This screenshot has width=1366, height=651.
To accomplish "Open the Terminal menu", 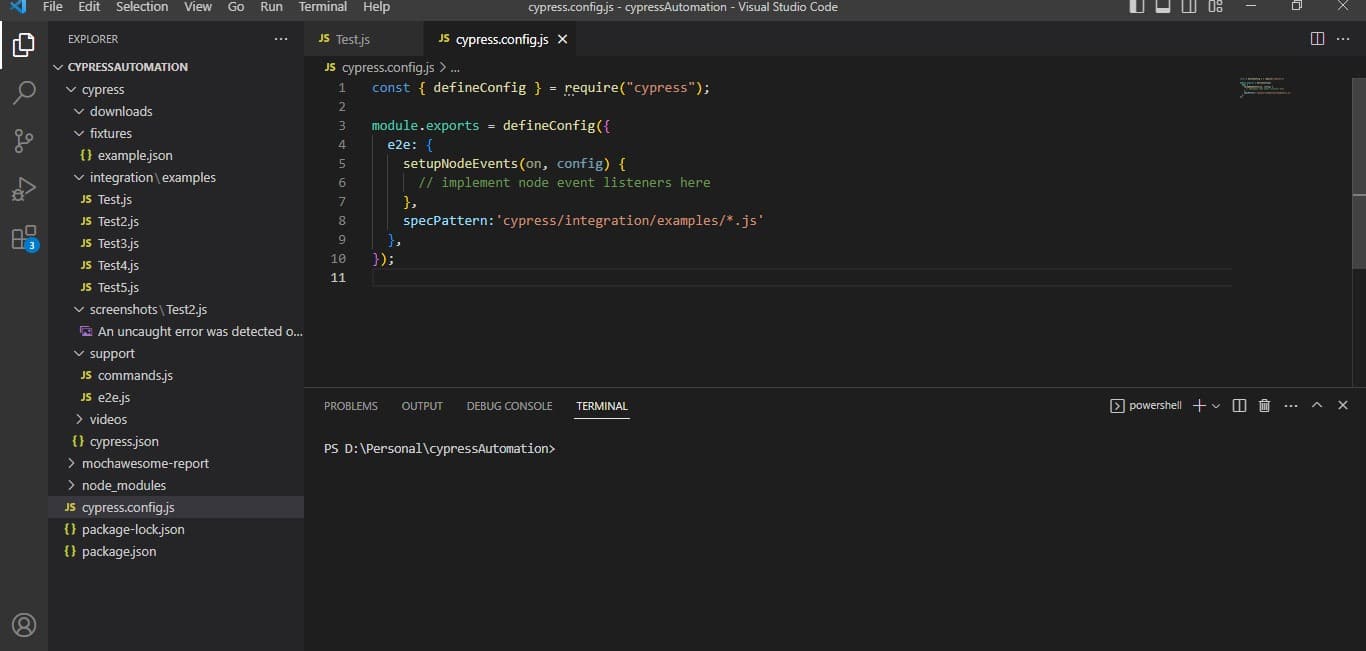I will pyautogui.click(x=323, y=7).
